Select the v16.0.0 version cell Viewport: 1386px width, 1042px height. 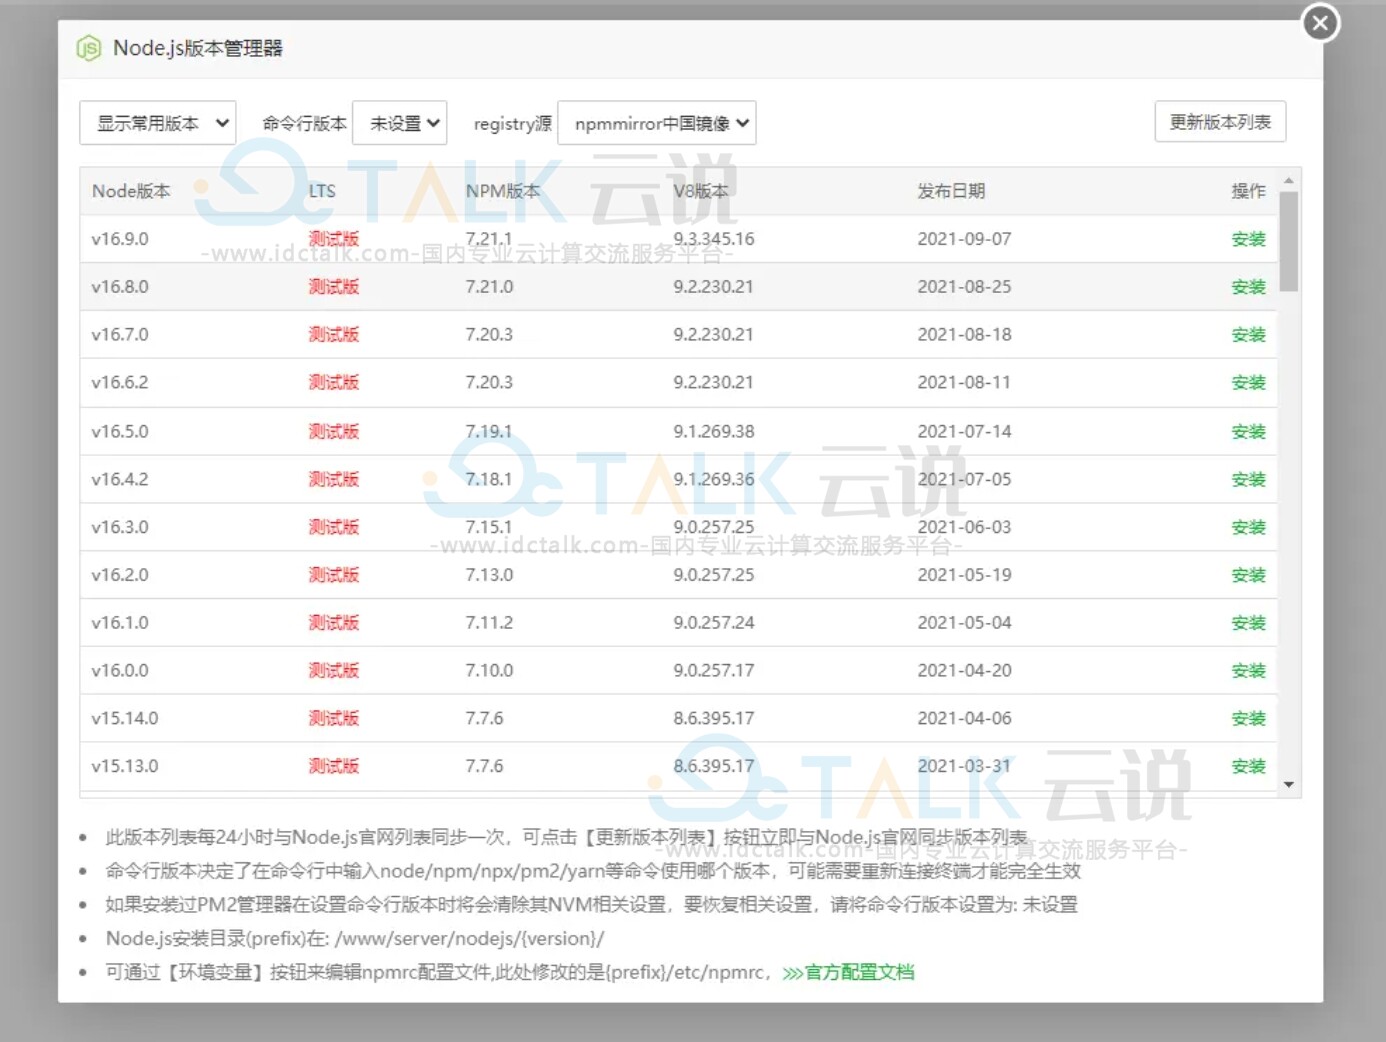click(120, 671)
